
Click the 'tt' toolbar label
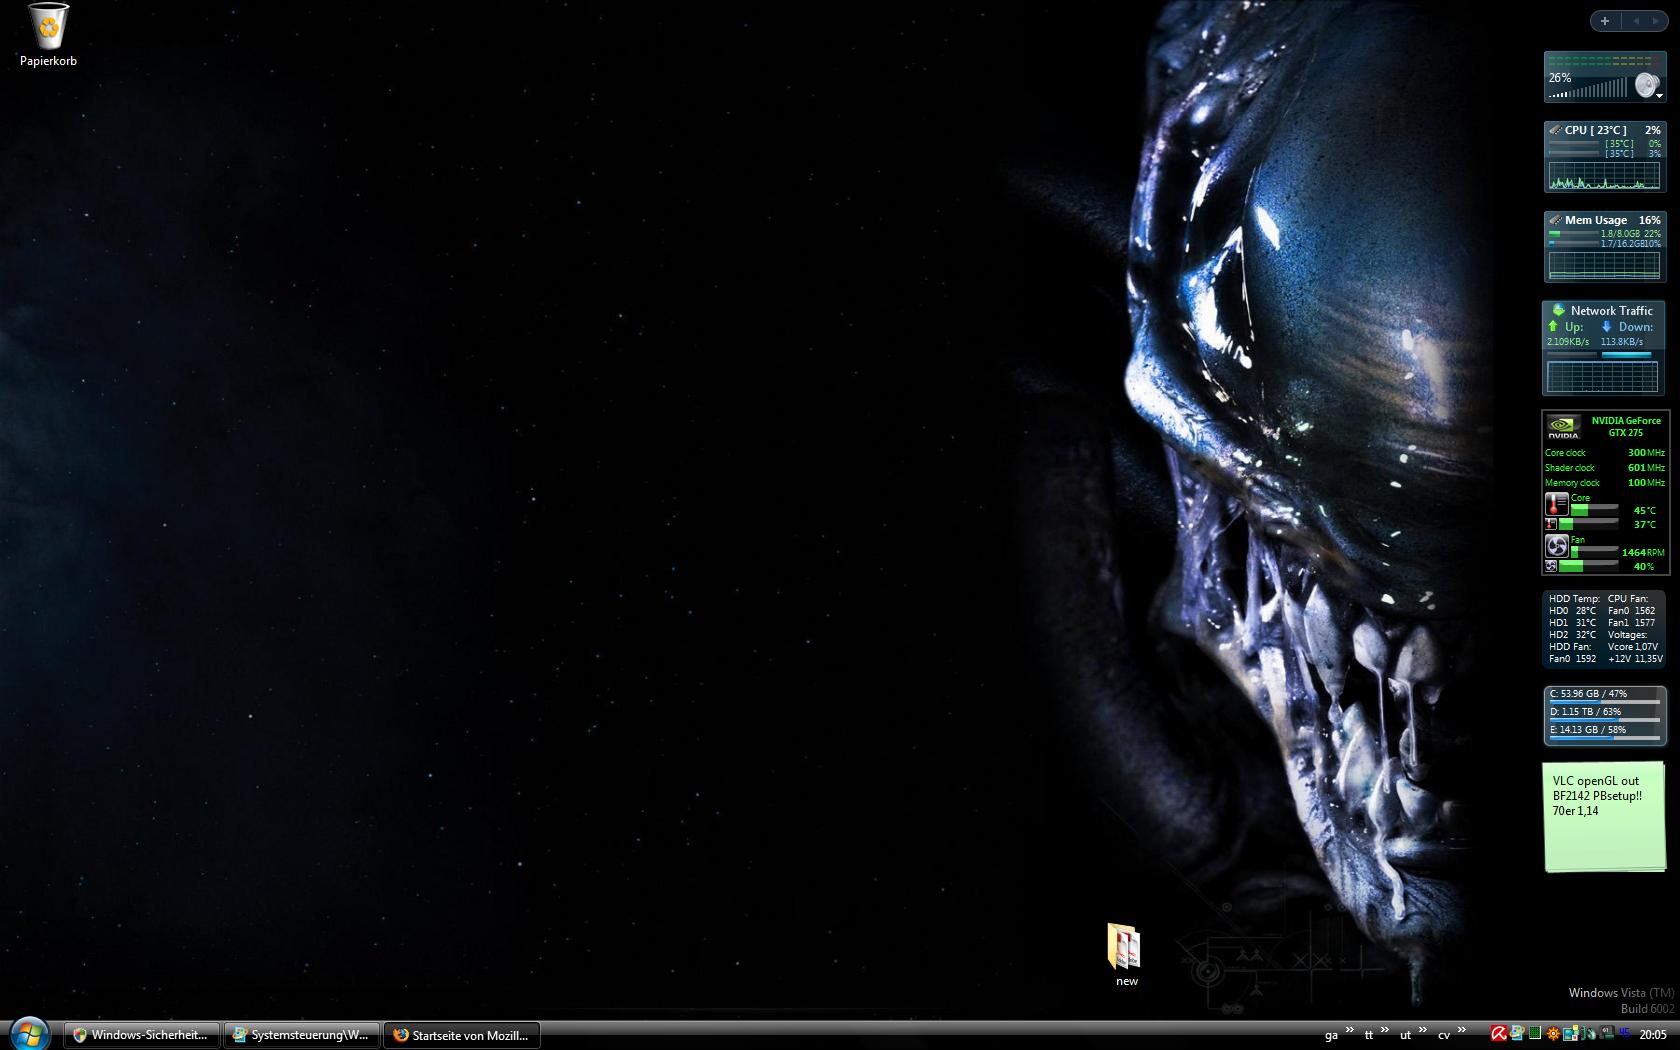1369,1036
